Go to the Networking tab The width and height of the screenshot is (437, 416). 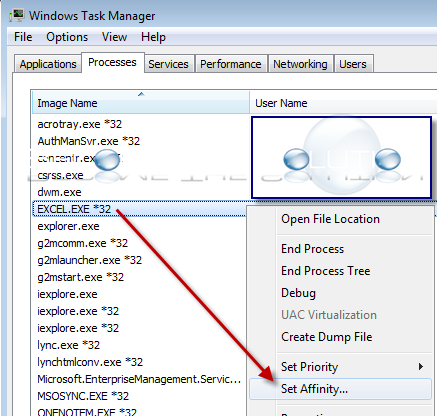tap(300, 64)
